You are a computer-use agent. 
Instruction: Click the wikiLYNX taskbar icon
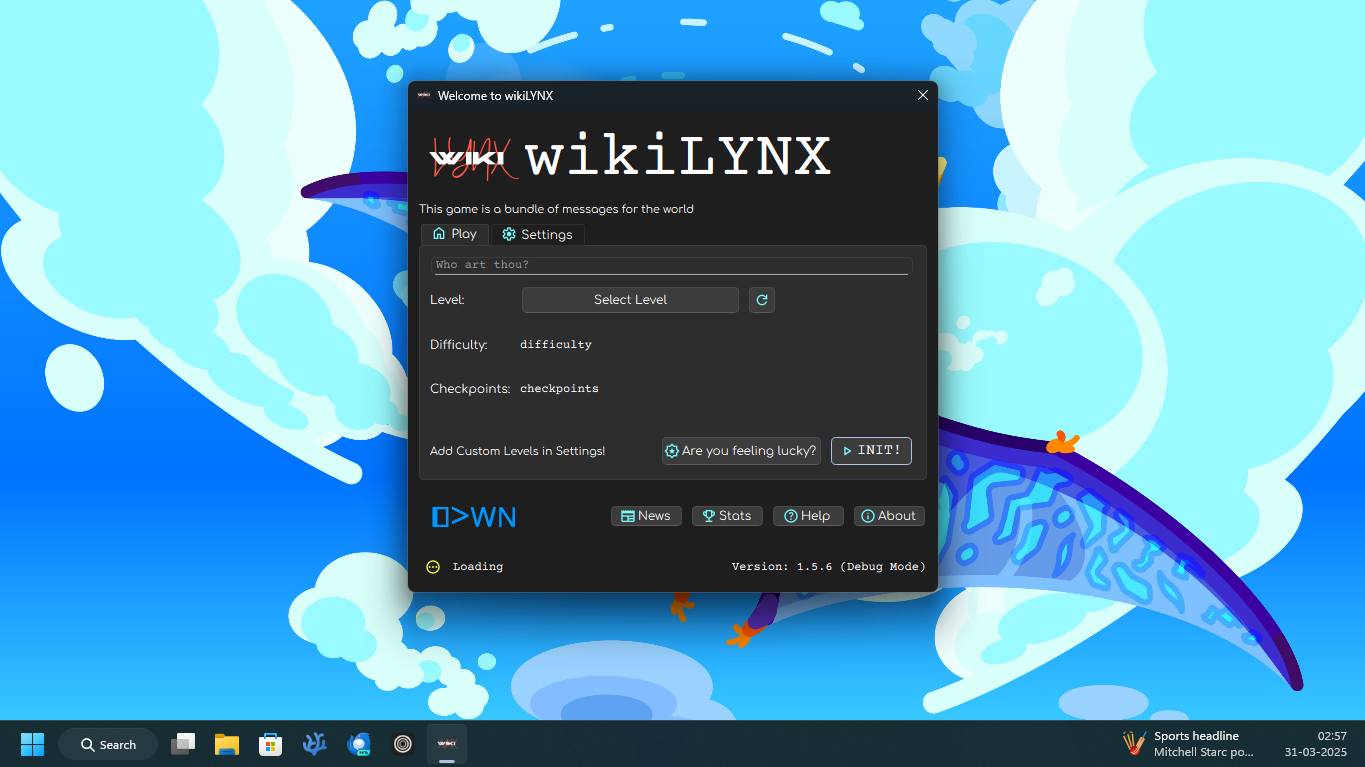(x=447, y=744)
